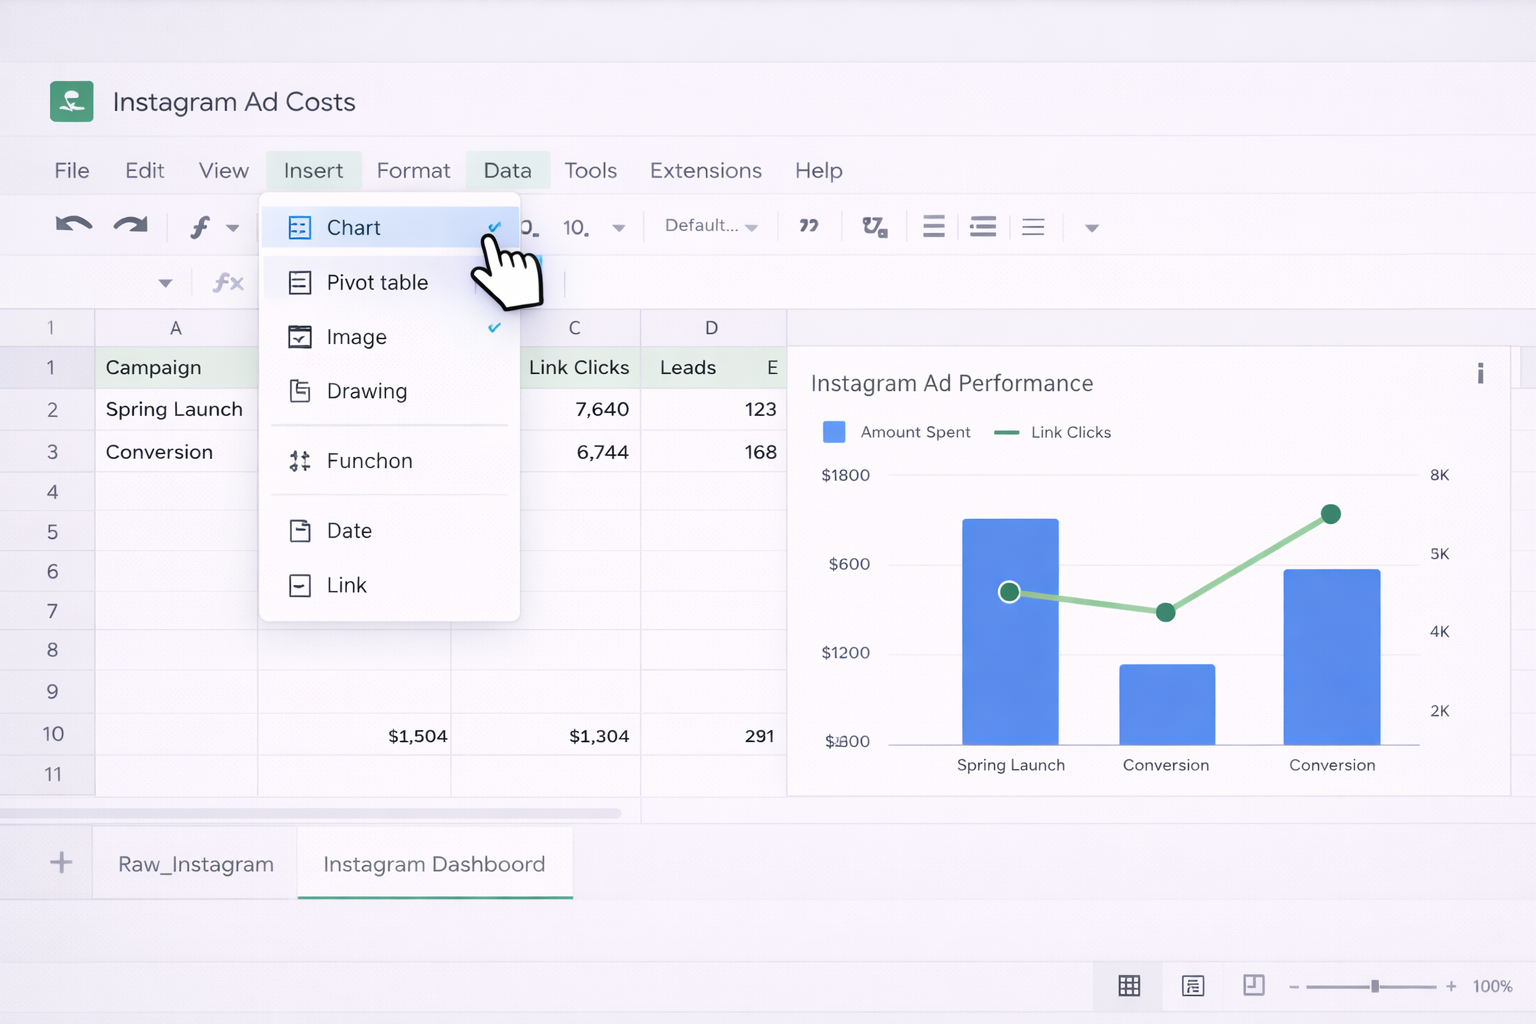Click the redo arrow icon
This screenshot has width=1536, height=1024.
click(130, 225)
